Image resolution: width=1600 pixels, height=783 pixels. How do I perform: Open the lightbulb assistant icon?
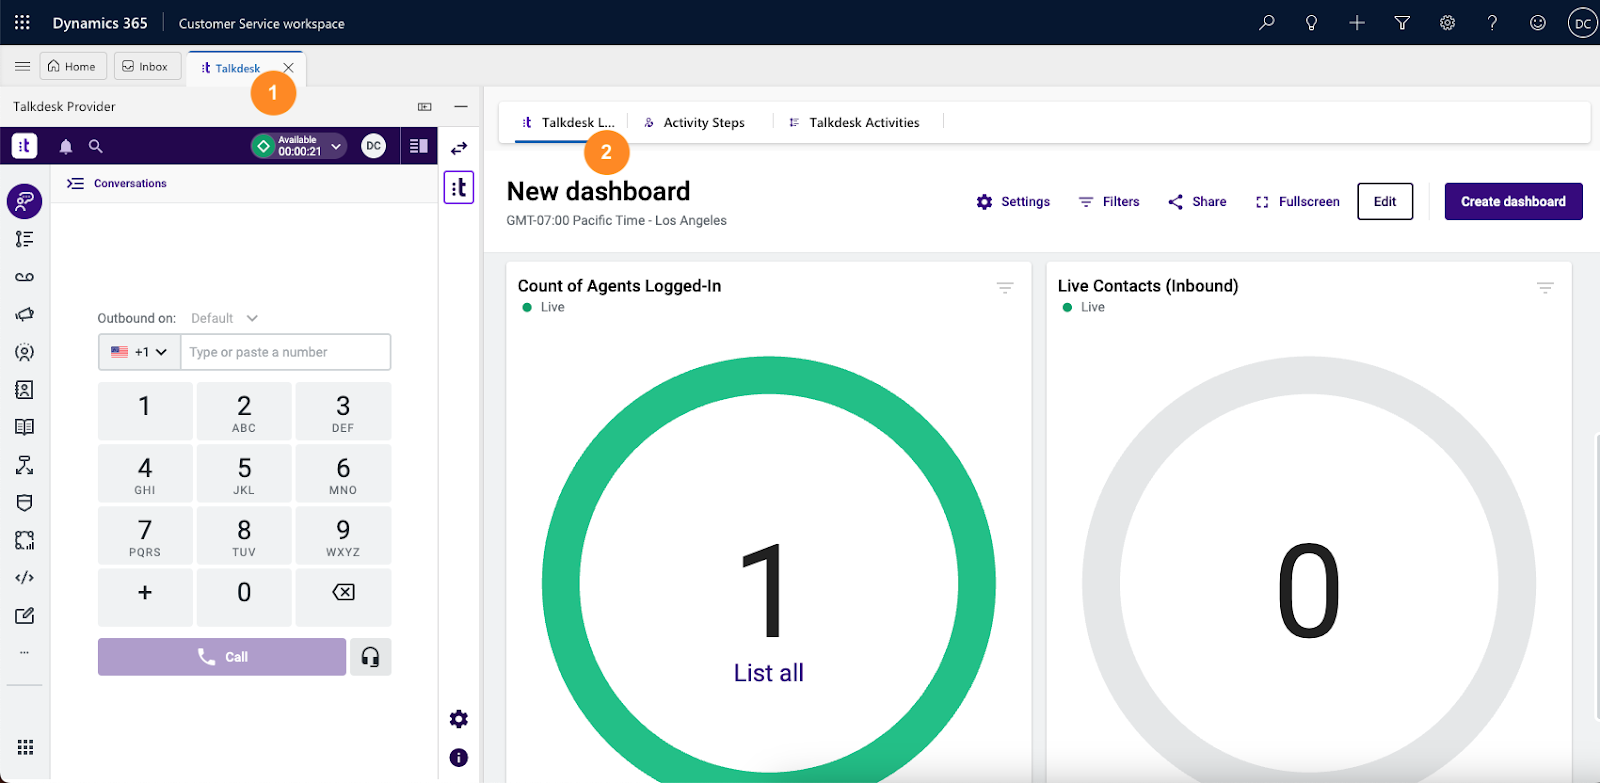pos(1312,22)
